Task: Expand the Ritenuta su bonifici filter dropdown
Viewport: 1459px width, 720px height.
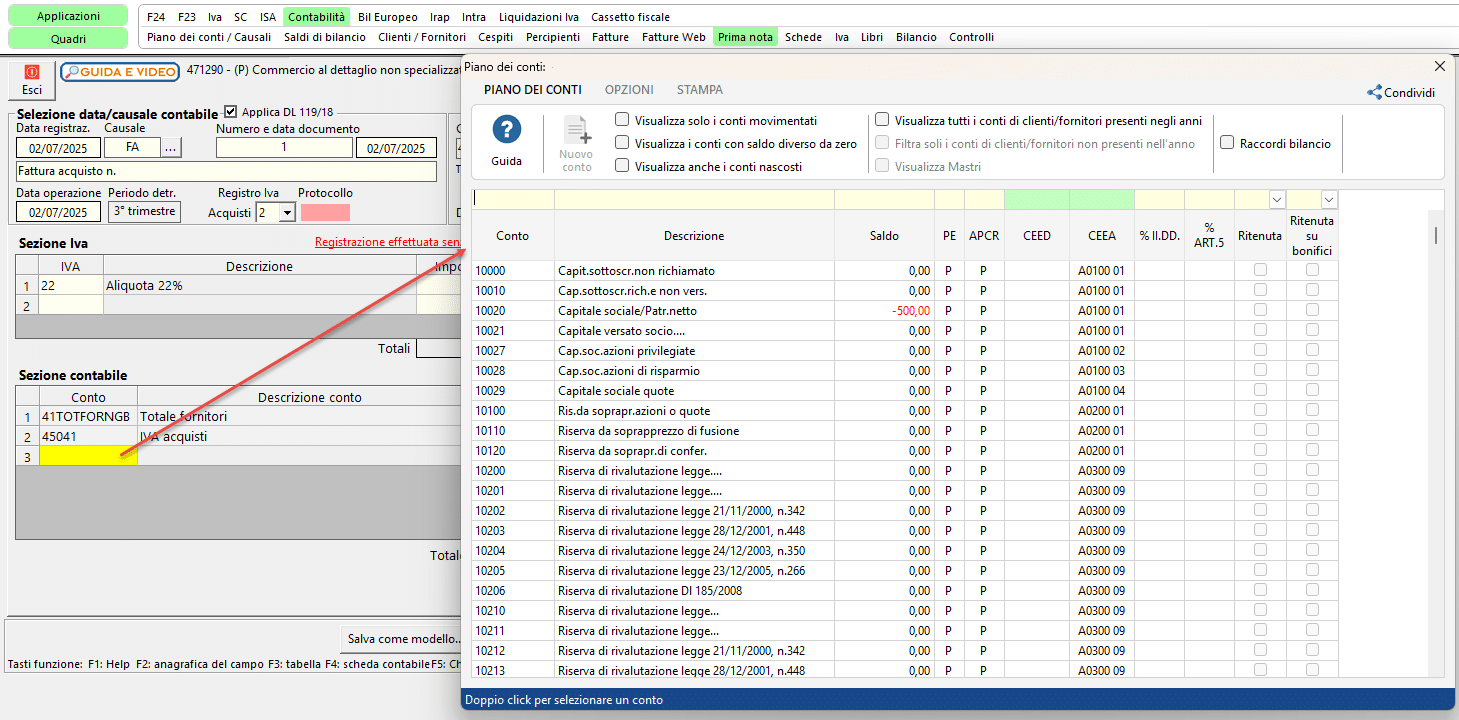Action: [x=1329, y=200]
